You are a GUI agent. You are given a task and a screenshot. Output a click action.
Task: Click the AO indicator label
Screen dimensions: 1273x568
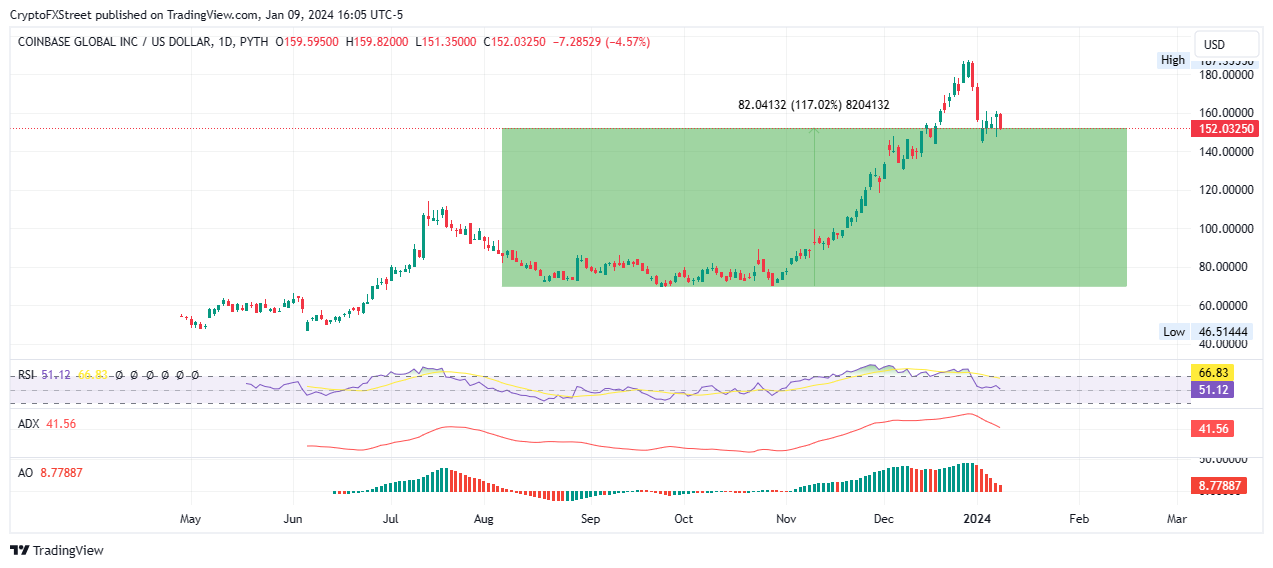[x=26, y=472]
